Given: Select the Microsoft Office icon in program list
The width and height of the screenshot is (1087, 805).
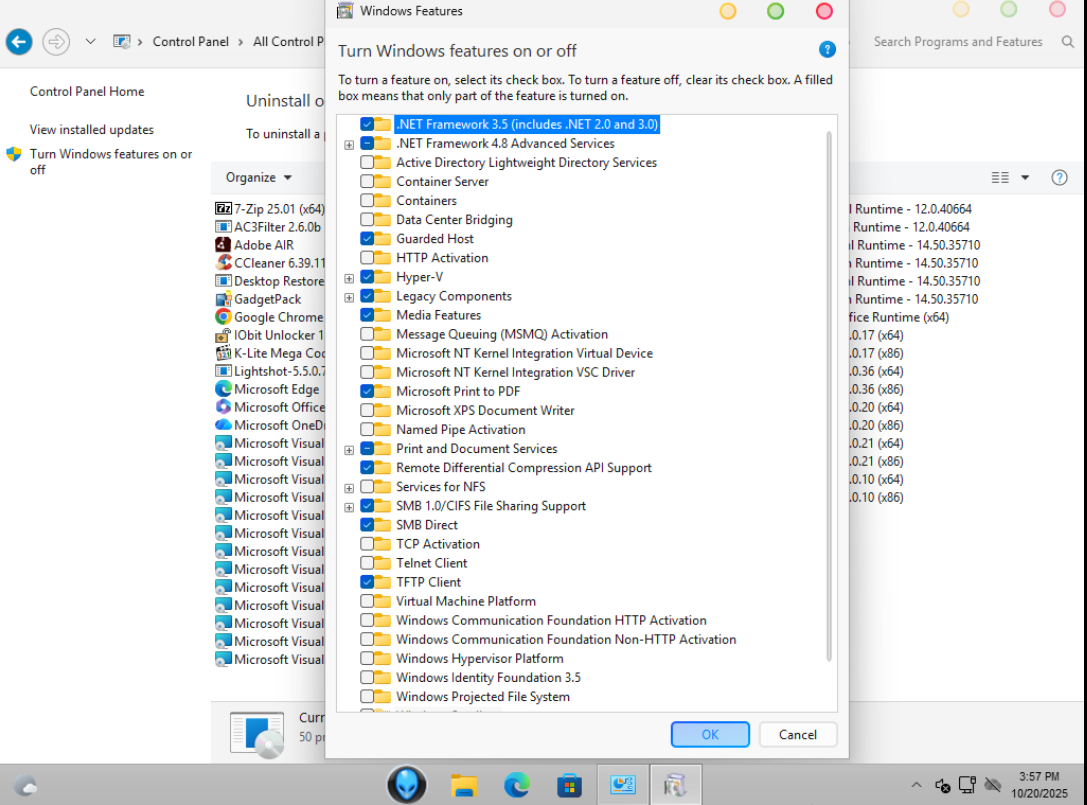Looking at the screenshot, I should (223, 407).
